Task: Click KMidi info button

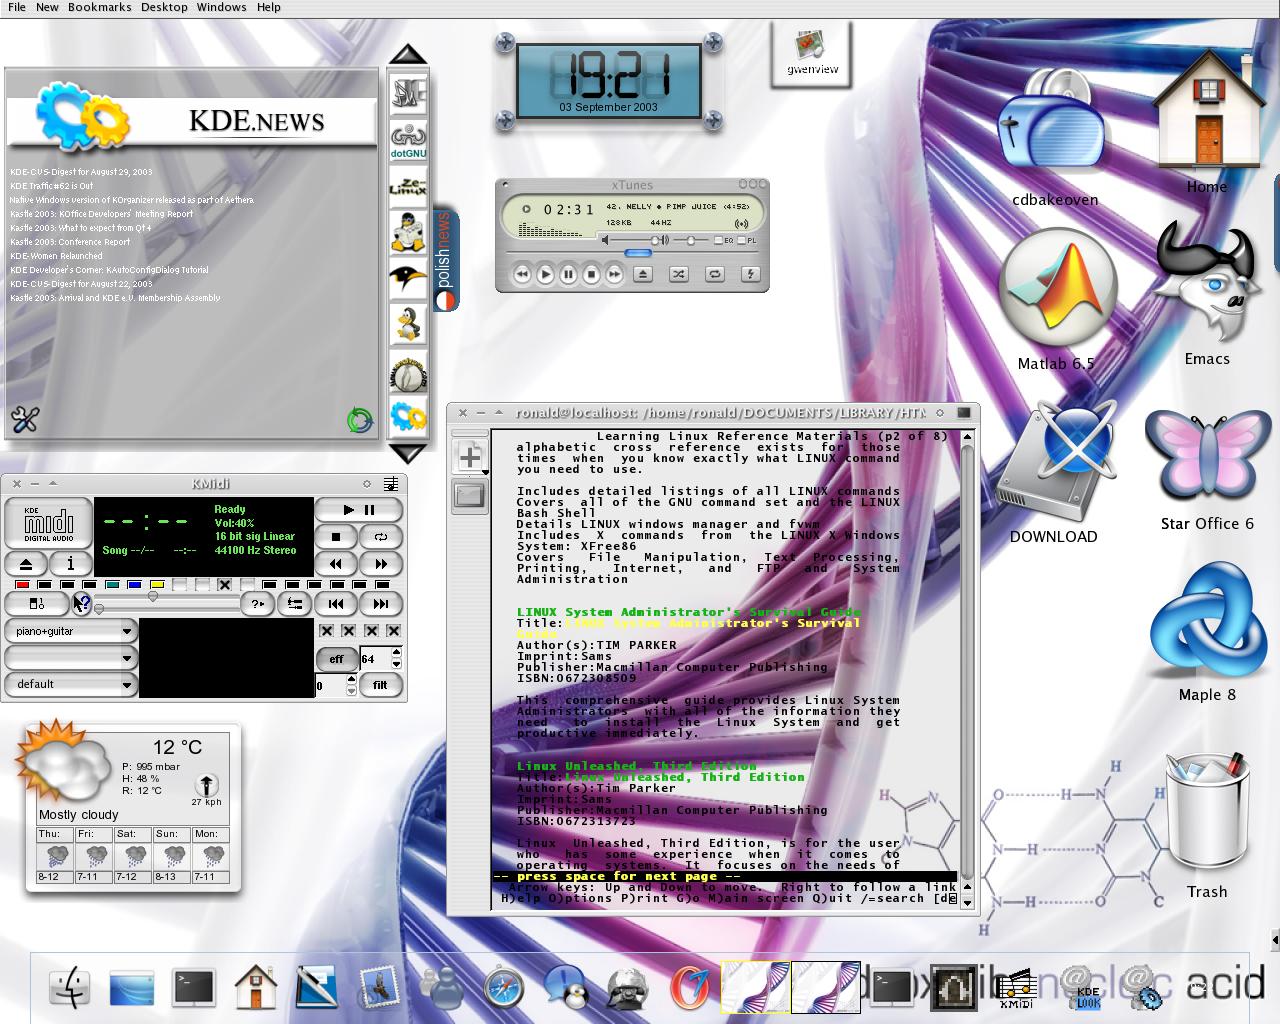Action: (70, 565)
